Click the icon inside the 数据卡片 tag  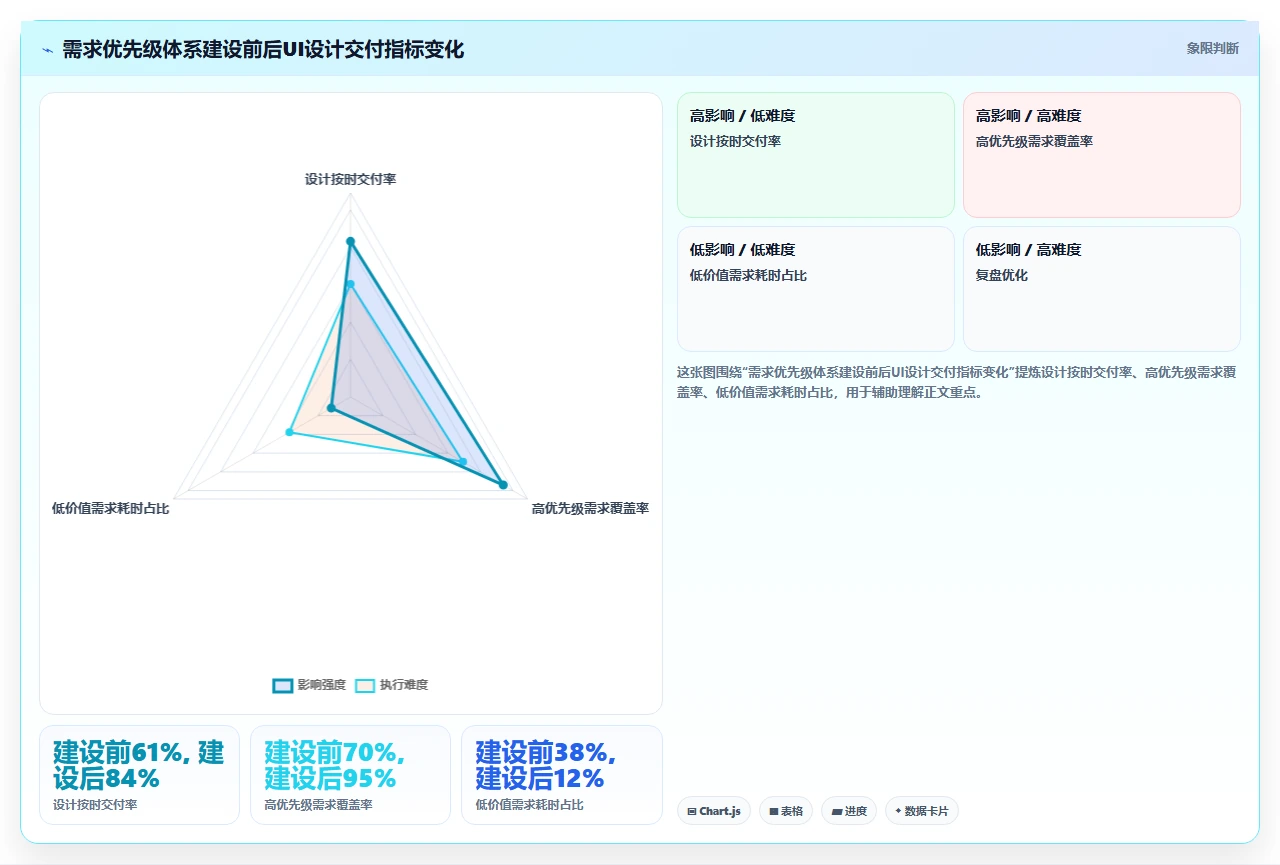[898, 812]
